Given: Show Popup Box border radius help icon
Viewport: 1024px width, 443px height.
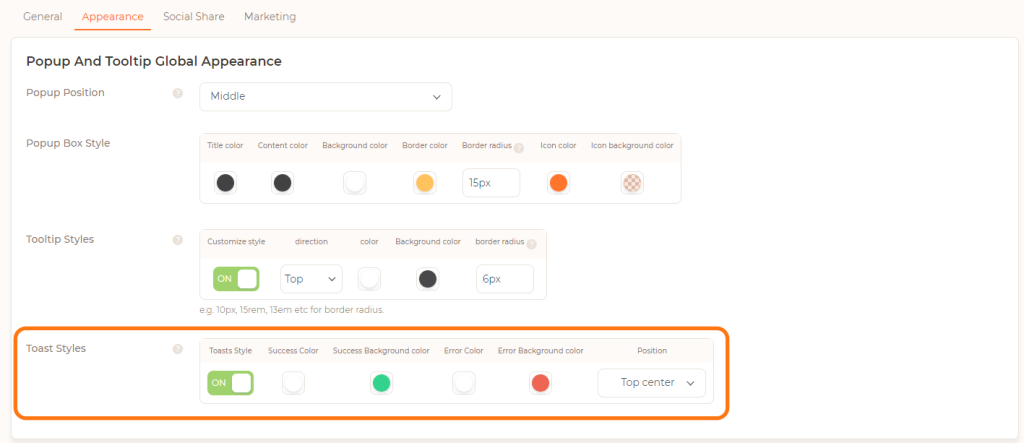Looking at the screenshot, I should pyautogui.click(x=519, y=148).
